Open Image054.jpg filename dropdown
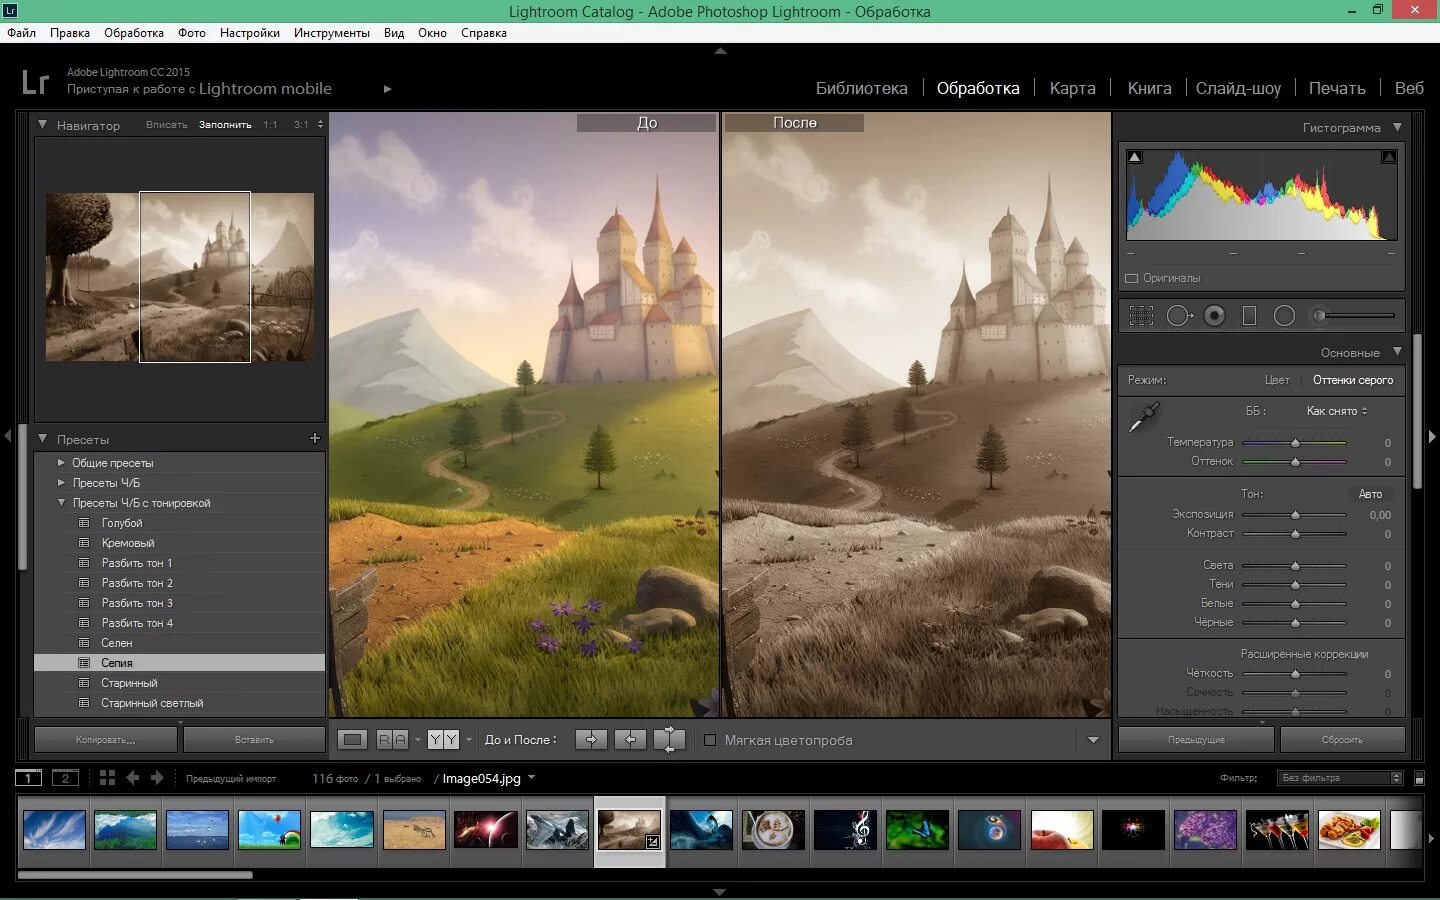This screenshot has height=900, width=1440. pyautogui.click(x=531, y=777)
